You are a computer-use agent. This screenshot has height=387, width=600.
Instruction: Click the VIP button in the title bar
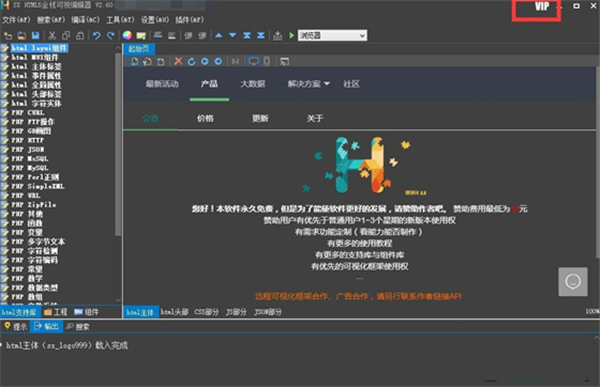point(542,7)
